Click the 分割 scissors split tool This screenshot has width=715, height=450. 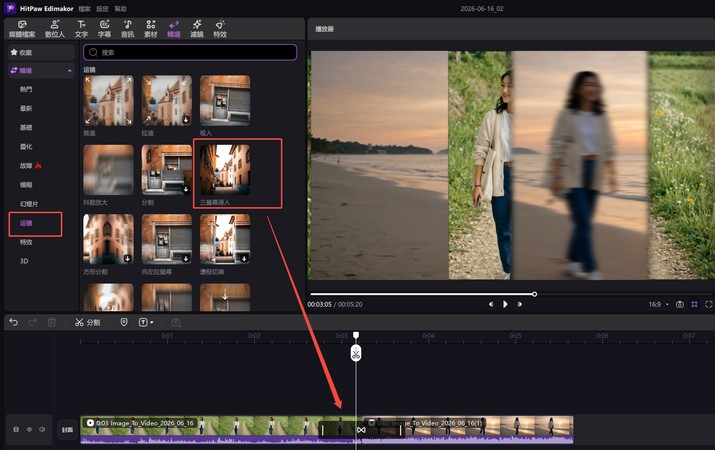87,322
